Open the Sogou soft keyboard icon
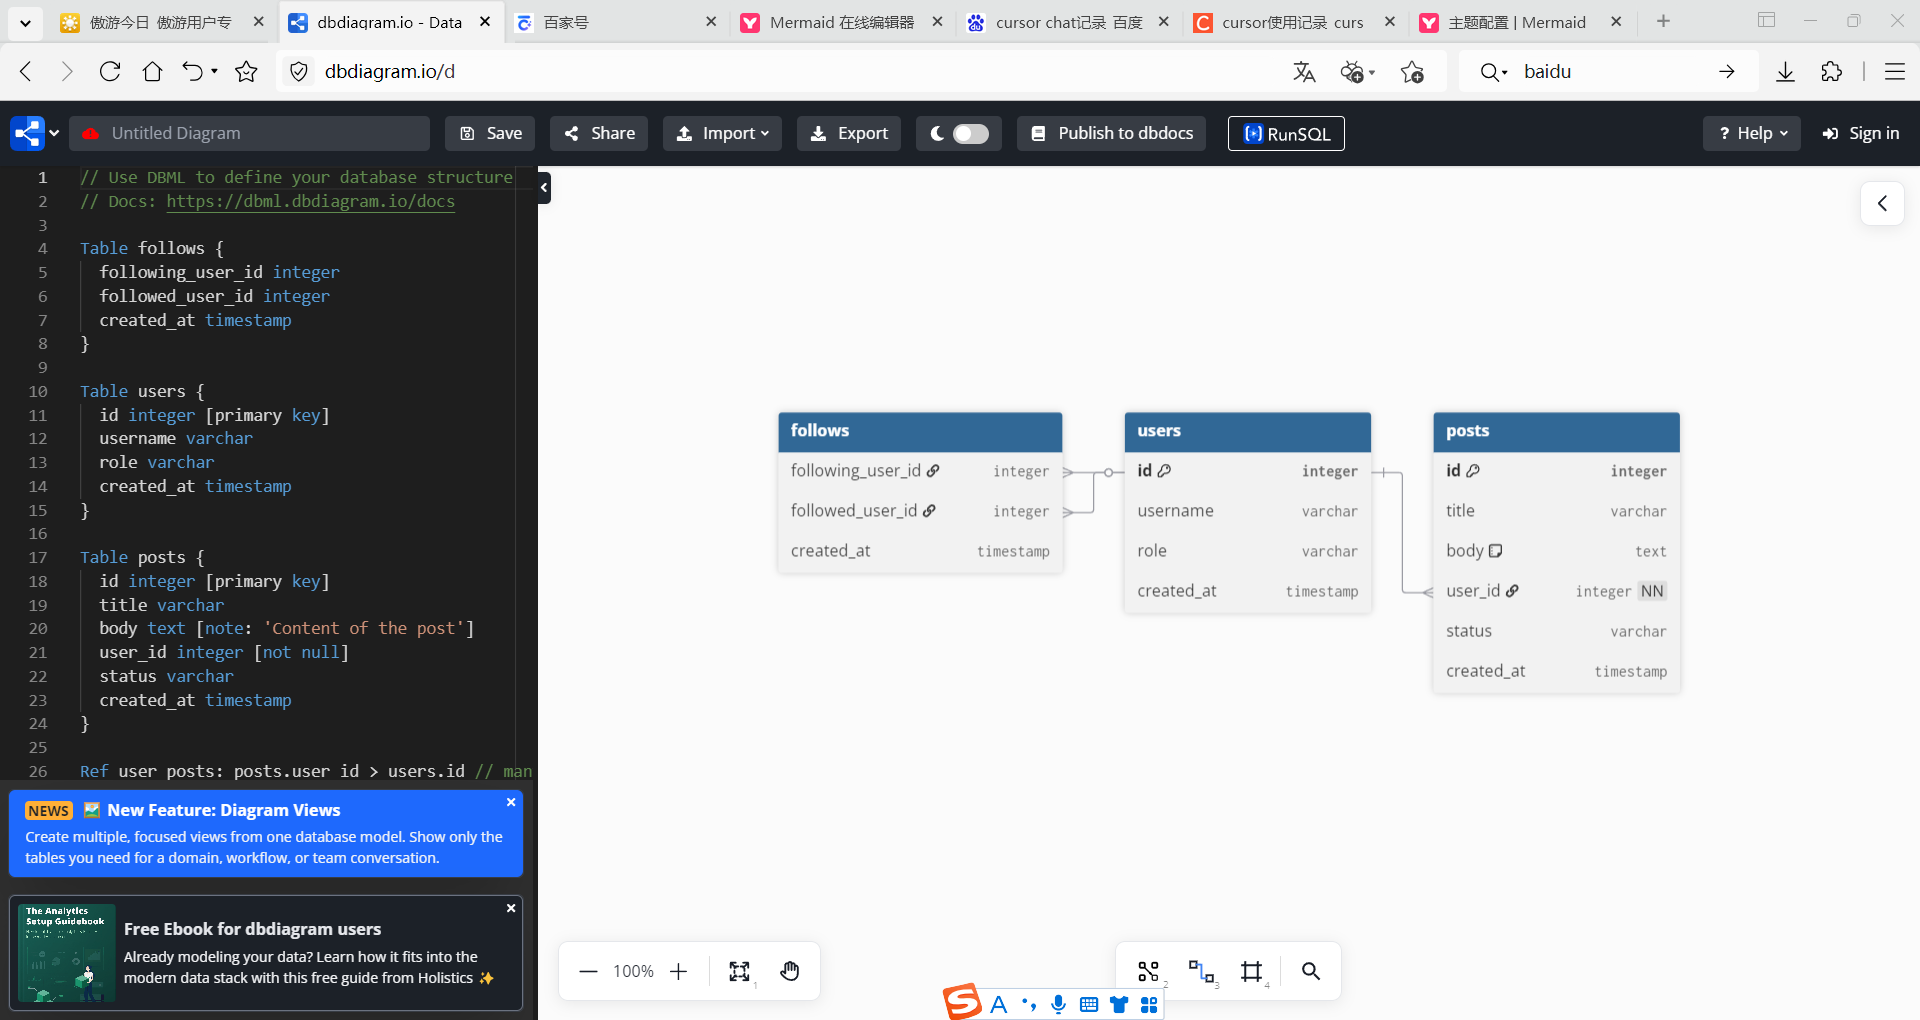 click(x=1089, y=1004)
